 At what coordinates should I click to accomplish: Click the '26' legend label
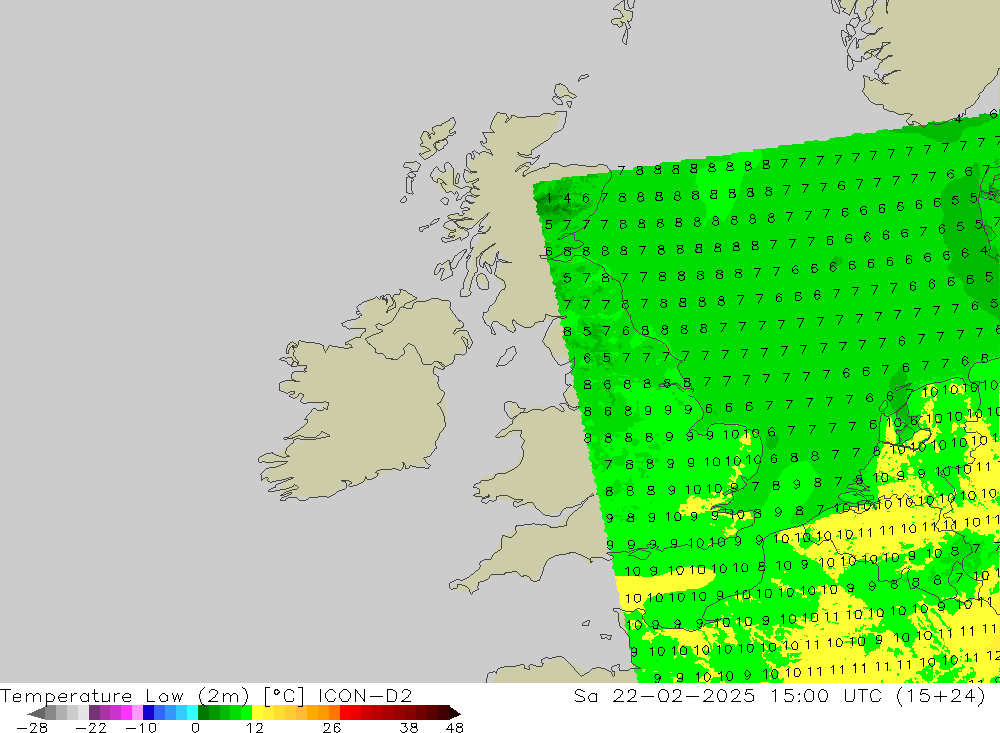coord(332,728)
